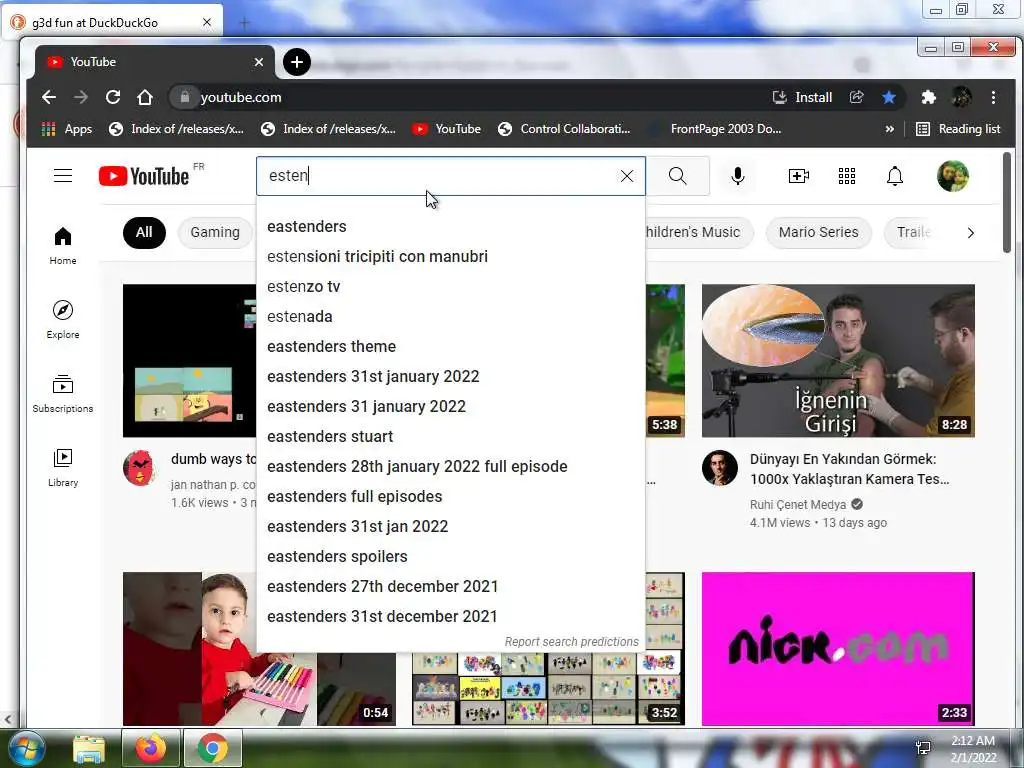Image resolution: width=1024 pixels, height=768 pixels.
Task: Open FrontPage 2003 Do... bookmark
Action: point(716,129)
